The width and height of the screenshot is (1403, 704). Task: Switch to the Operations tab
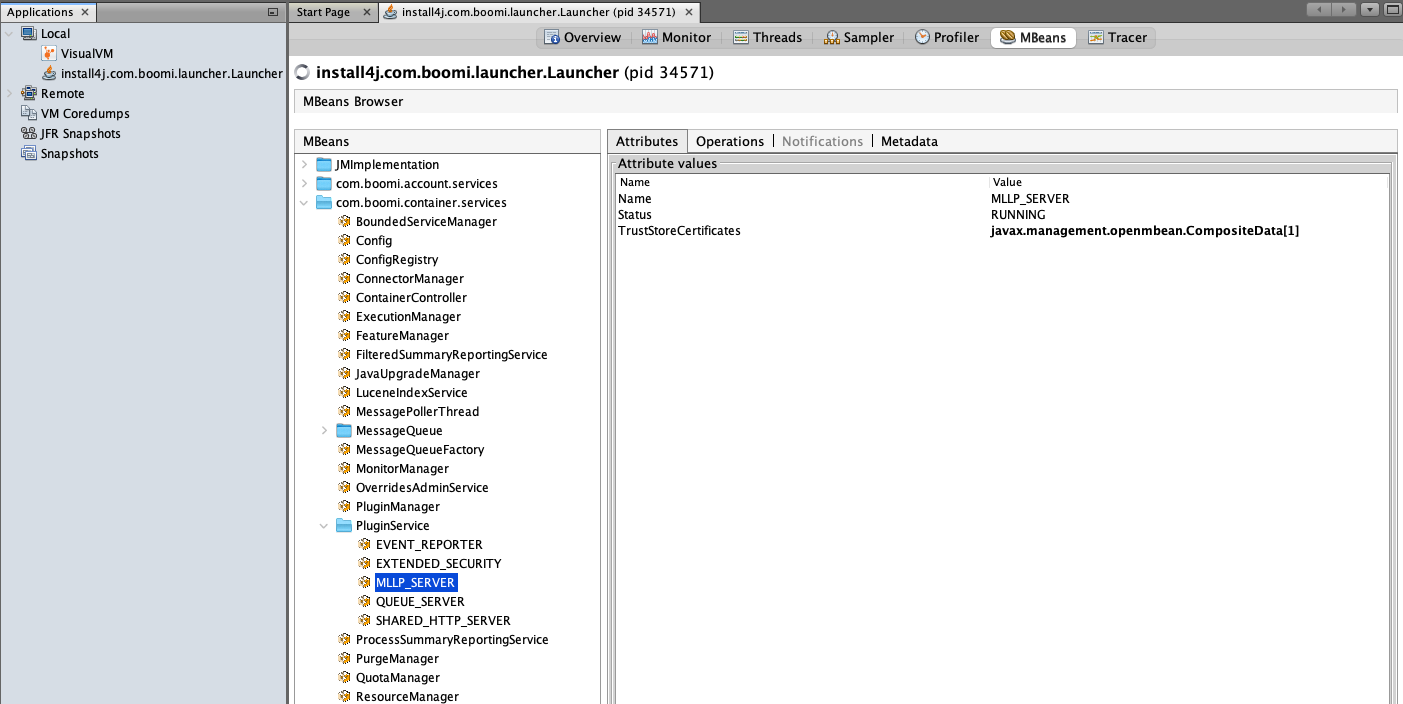point(730,141)
